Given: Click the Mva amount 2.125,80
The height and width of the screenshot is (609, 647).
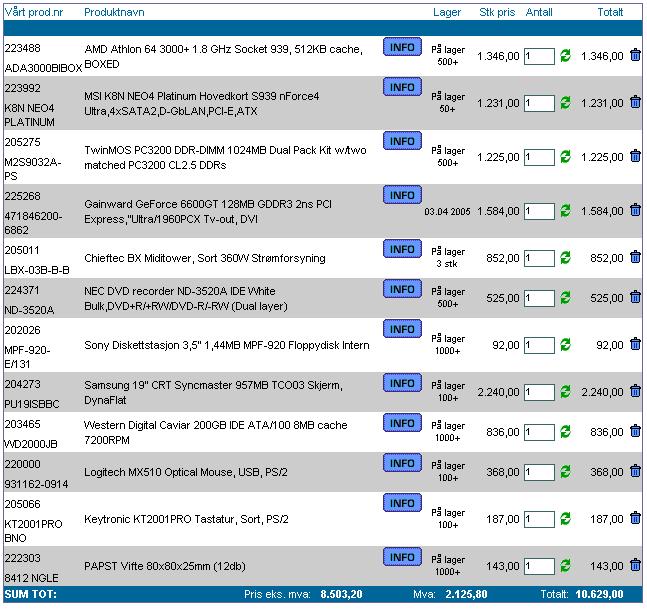Looking at the screenshot, I should (x=466, y=594).
